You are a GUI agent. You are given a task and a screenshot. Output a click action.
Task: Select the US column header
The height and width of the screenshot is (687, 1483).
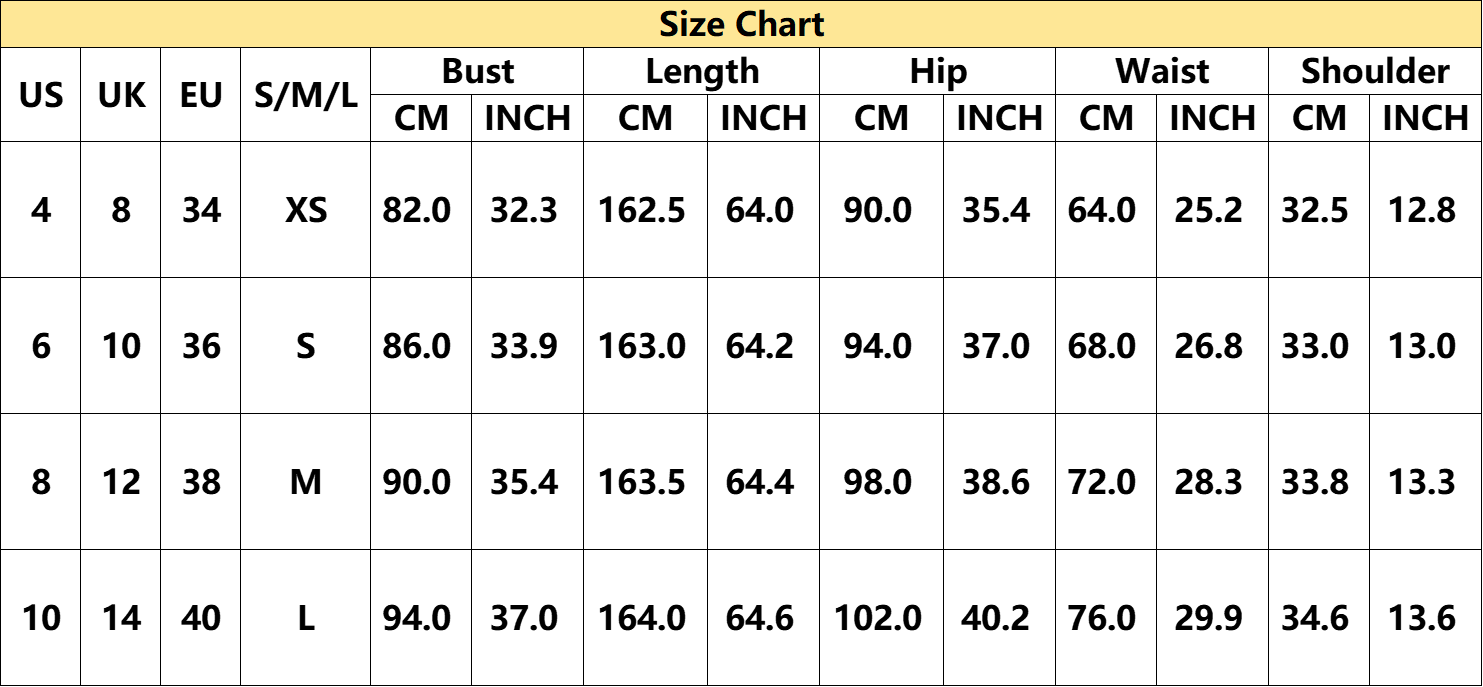point(41,95)
